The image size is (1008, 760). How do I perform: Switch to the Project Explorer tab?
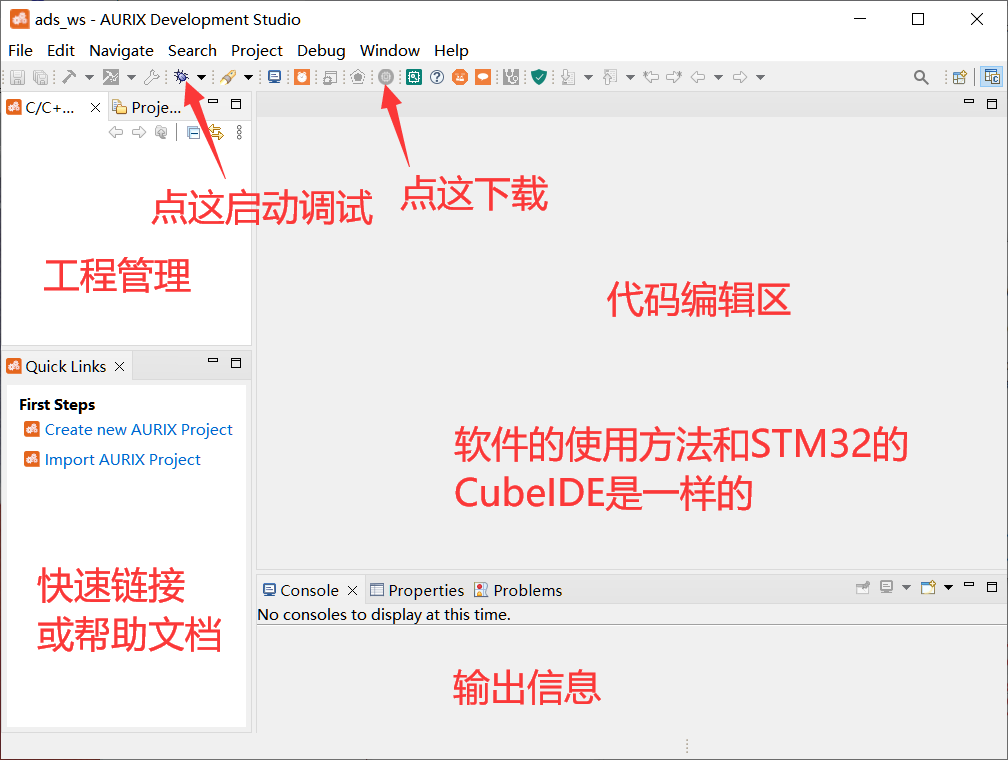tap(147, 107)
